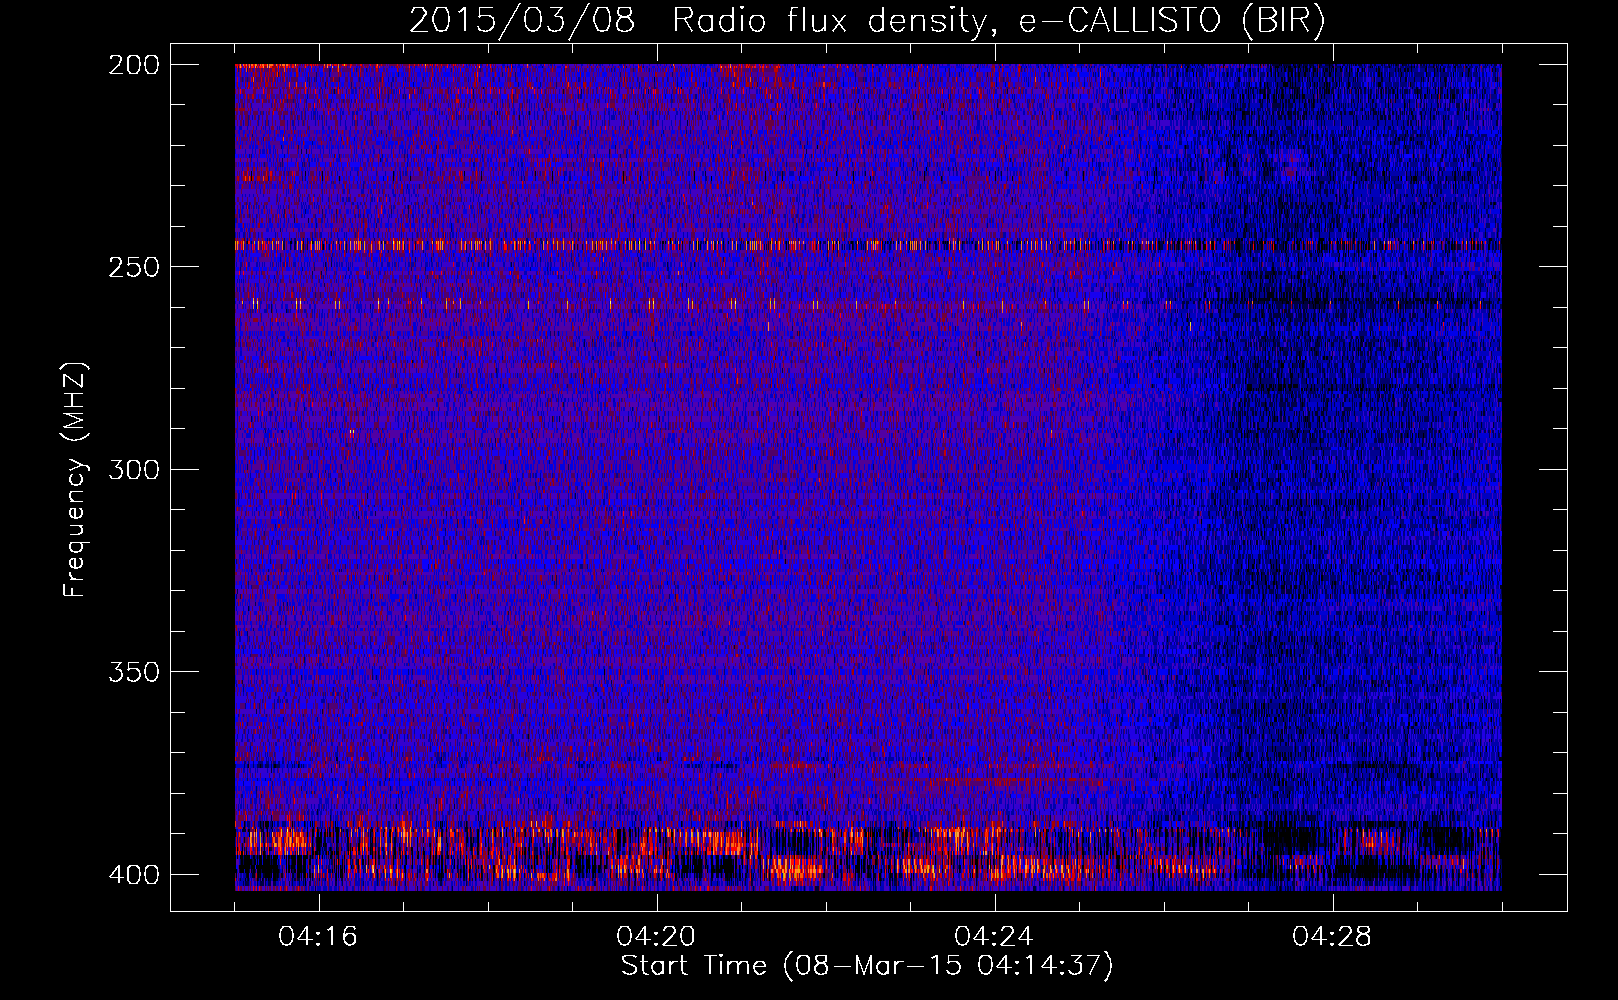The width and height of the screenshot is (1618, 1000).
Task: Click the 04:16 time tick label
Action: click(318, 936)
